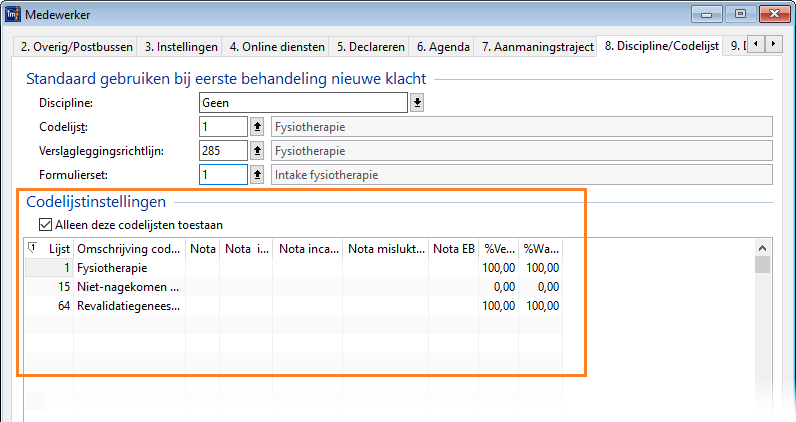Select the Niet-nagekomen row
796x422 pixels.
click(x=293, y=287)
